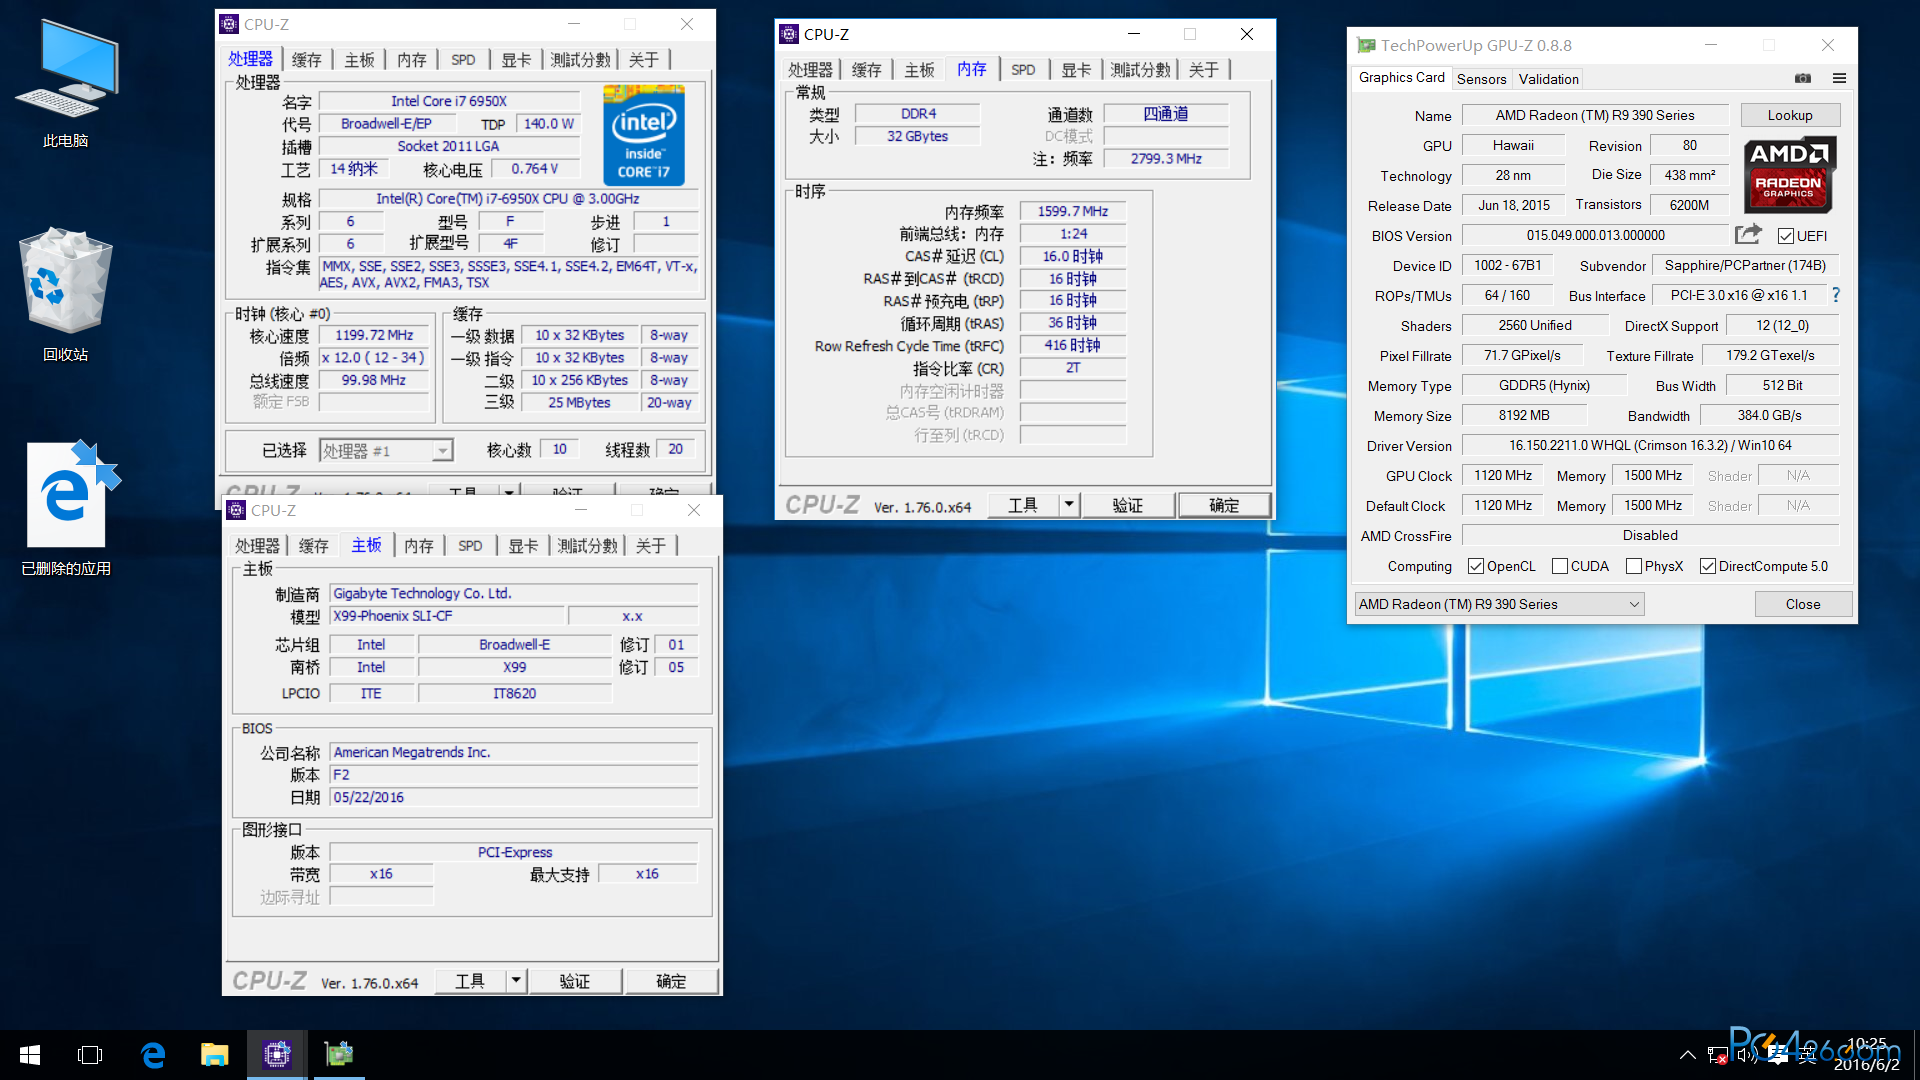
Task: Expand 工具 dropdown arrow in memory window
Action: (x=1069, y=505)
